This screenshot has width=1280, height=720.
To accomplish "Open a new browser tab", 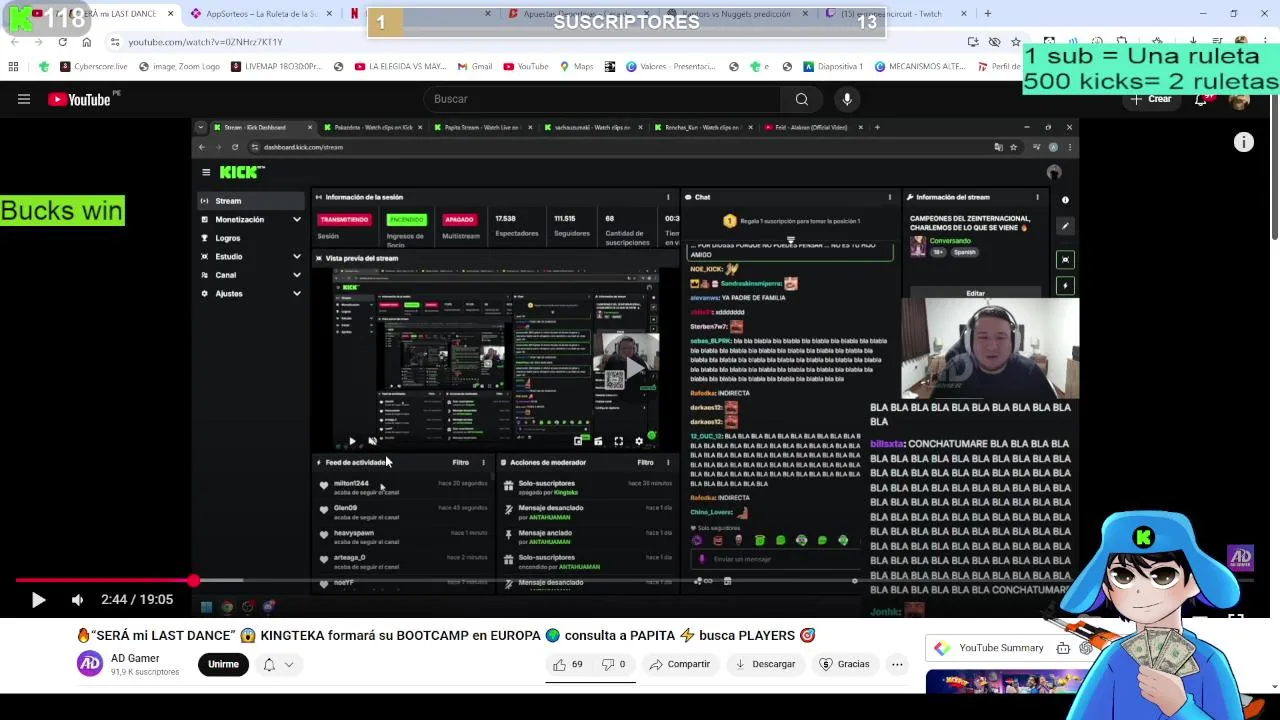I will coord(987,14).
